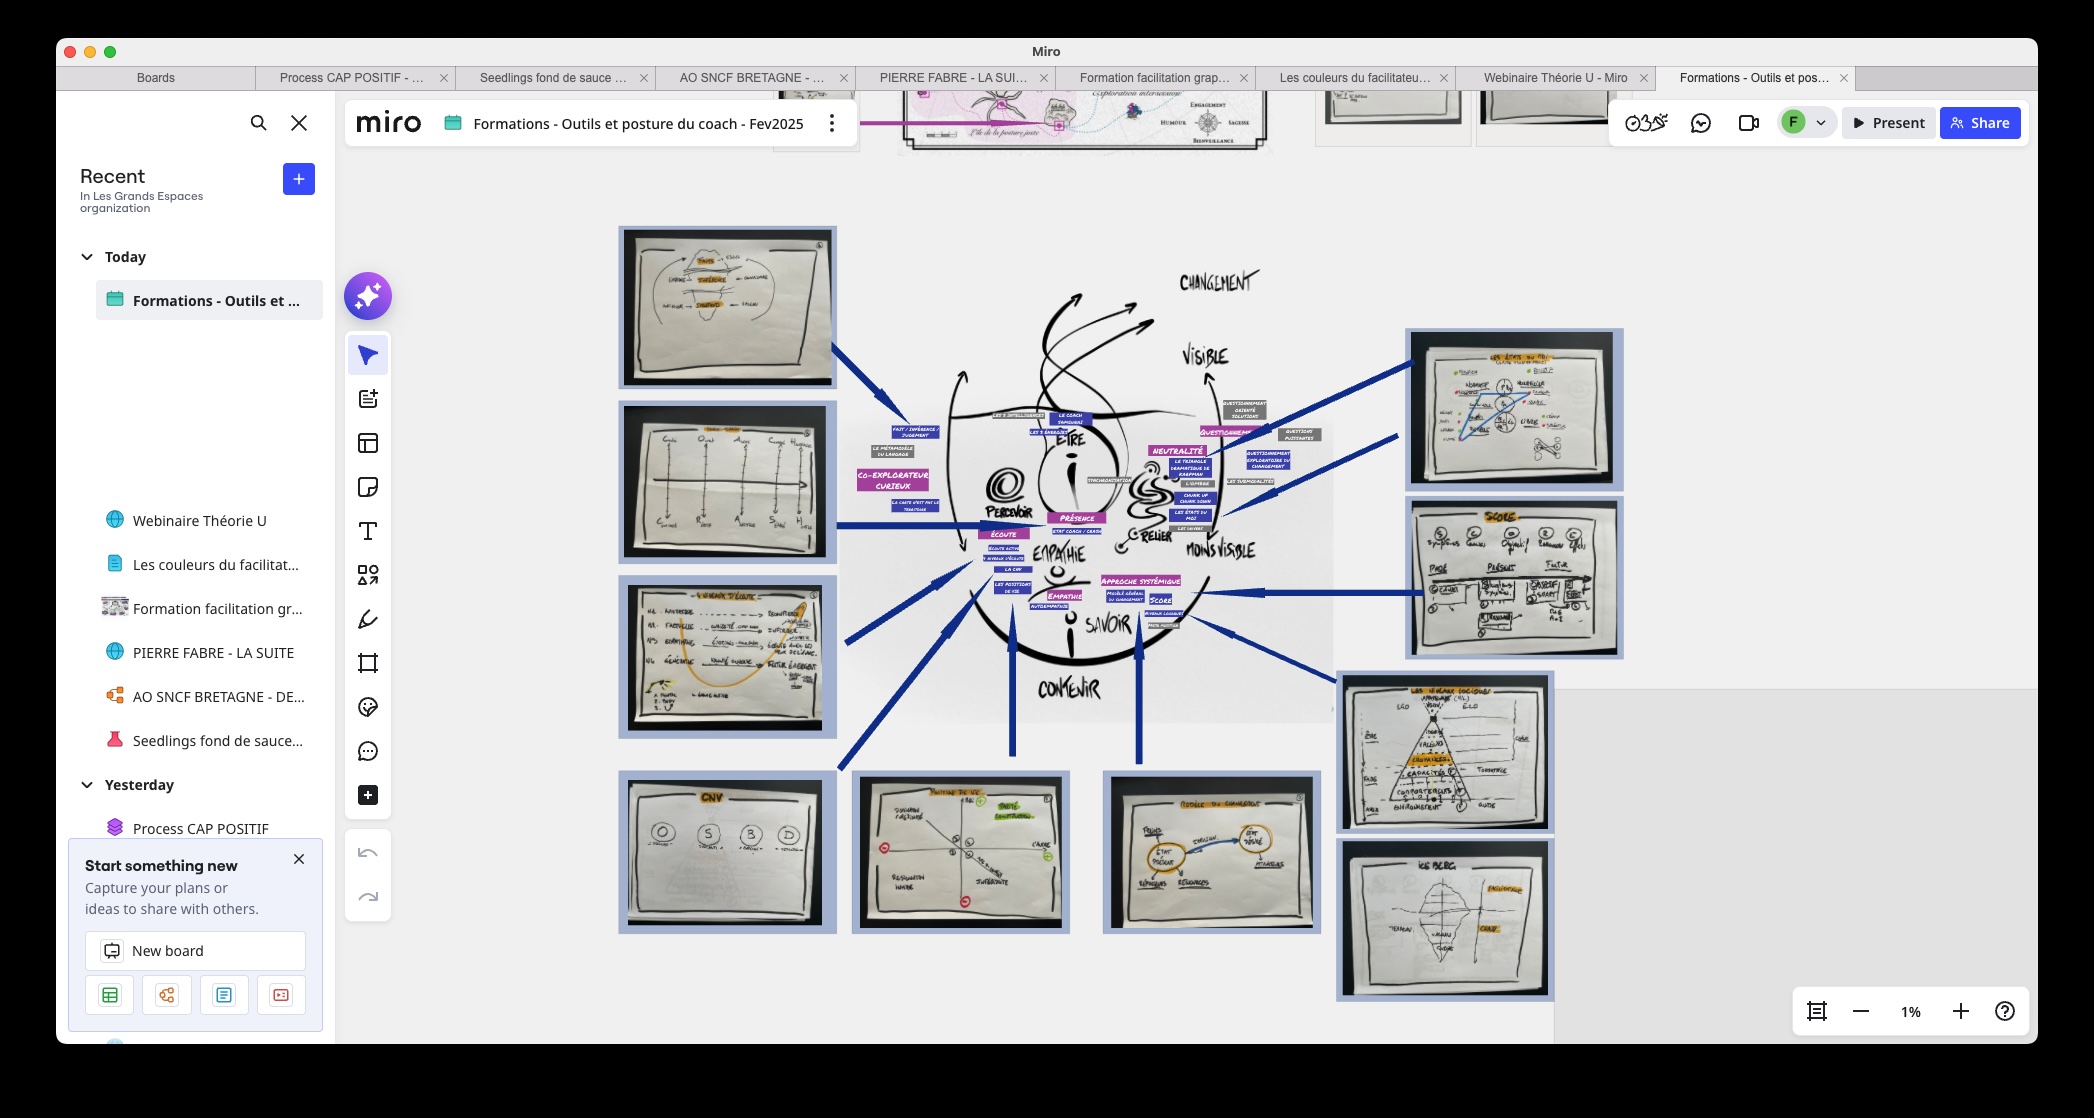
Task: Start a video call
Action: 1748,123
